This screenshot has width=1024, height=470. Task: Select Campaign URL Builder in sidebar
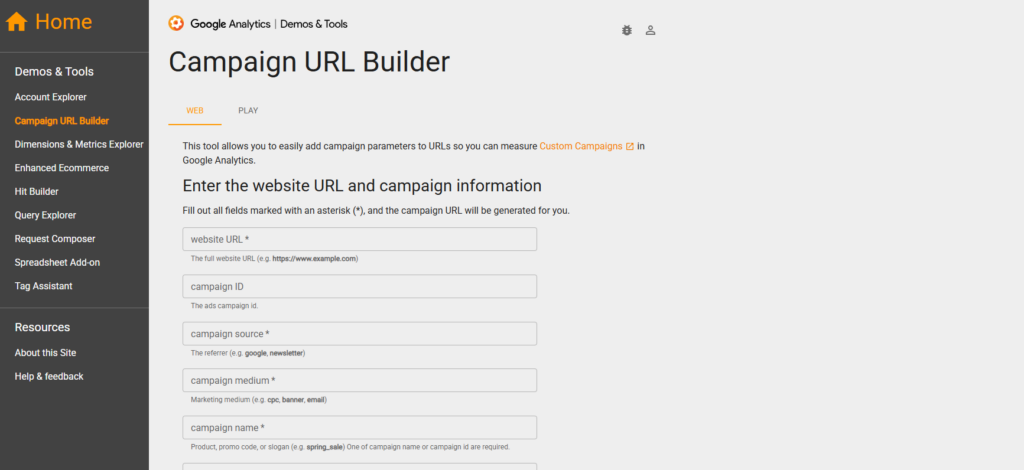pos(61,121)
